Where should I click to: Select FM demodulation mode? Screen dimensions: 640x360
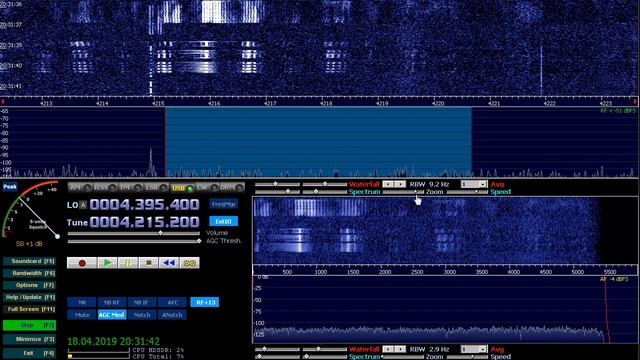click(x=131, y=187)
